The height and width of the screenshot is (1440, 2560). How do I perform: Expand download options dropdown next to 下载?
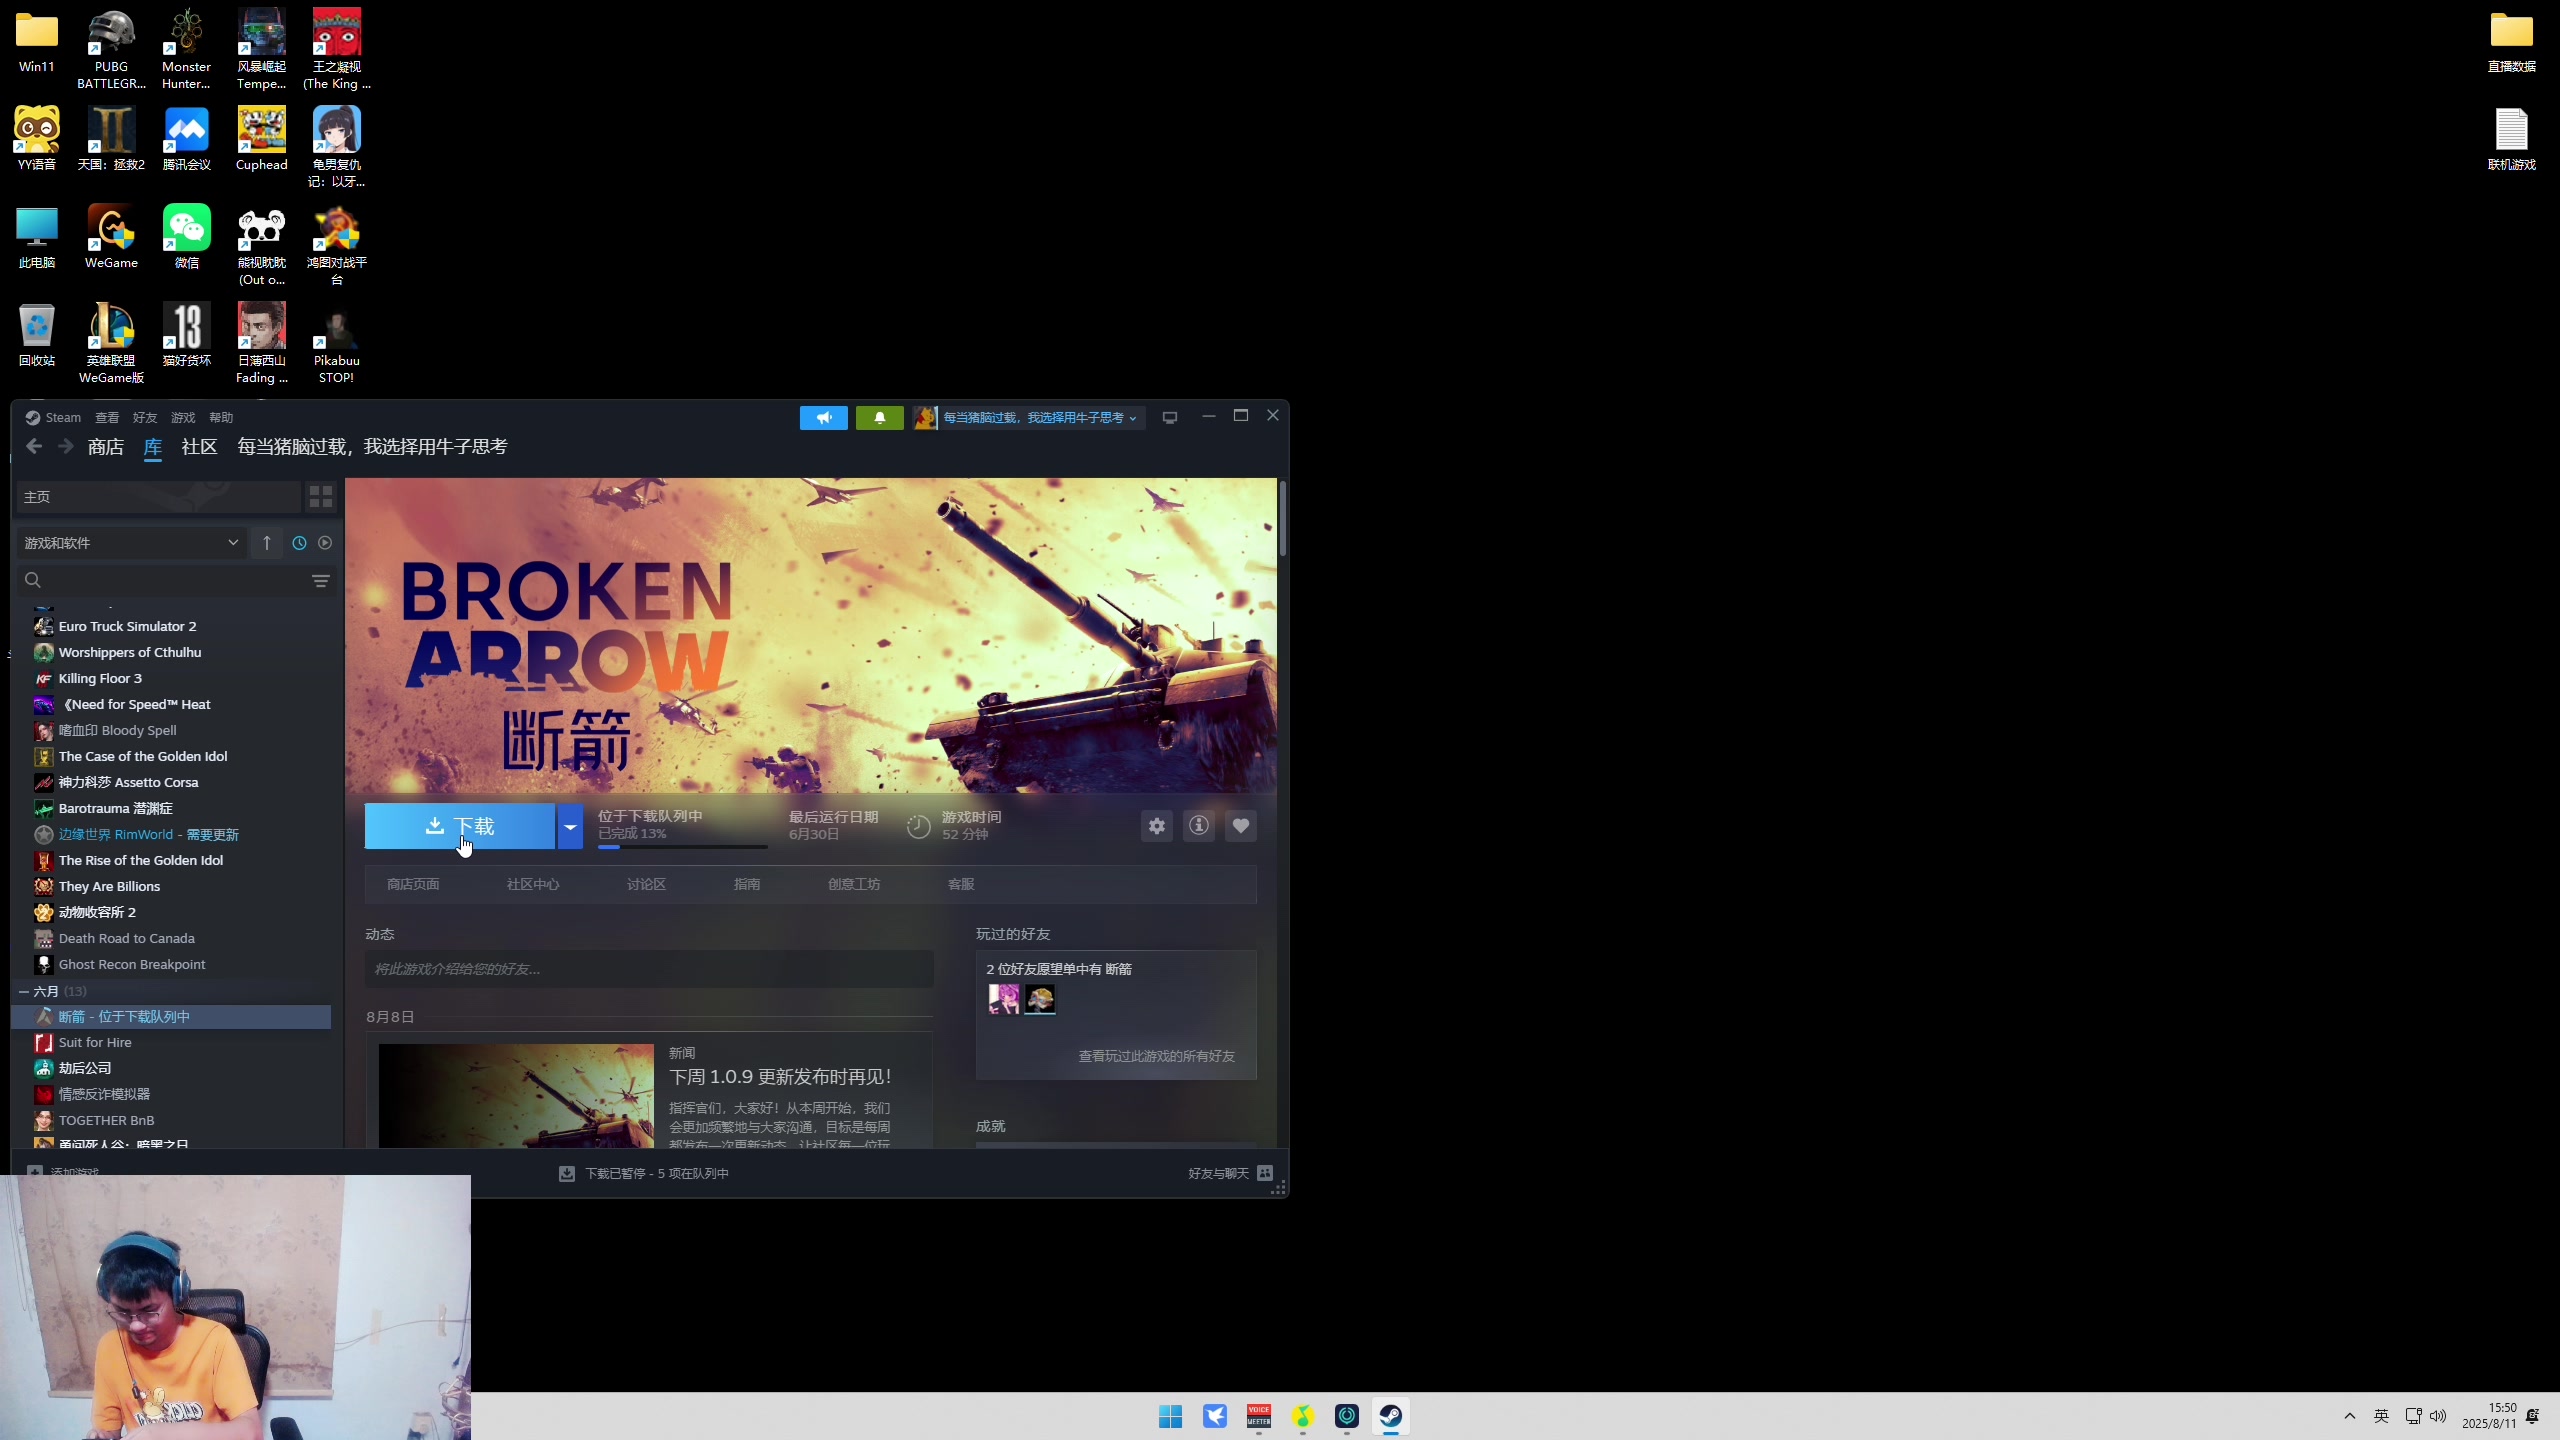coord(570,826)
